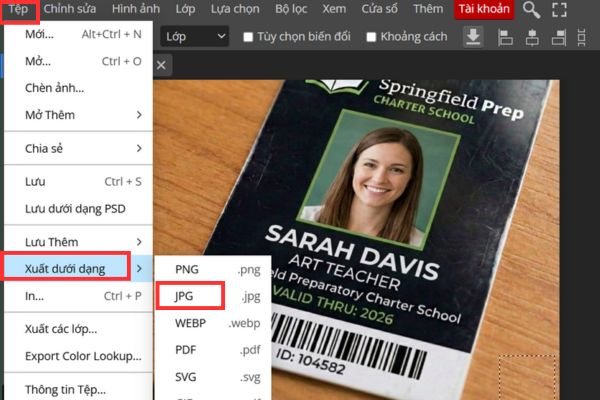Open the Cửa sổ menu

click(x=380, y=9)
